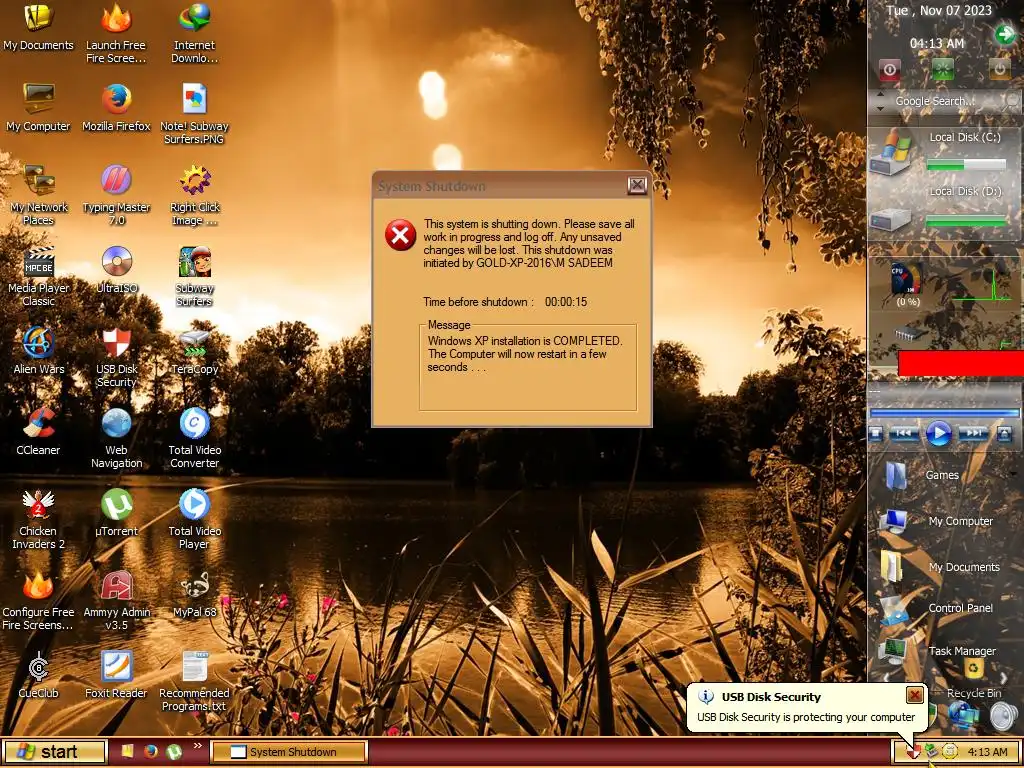
Task: Open Web Navigation globe icon
Action: click(116, 438)
